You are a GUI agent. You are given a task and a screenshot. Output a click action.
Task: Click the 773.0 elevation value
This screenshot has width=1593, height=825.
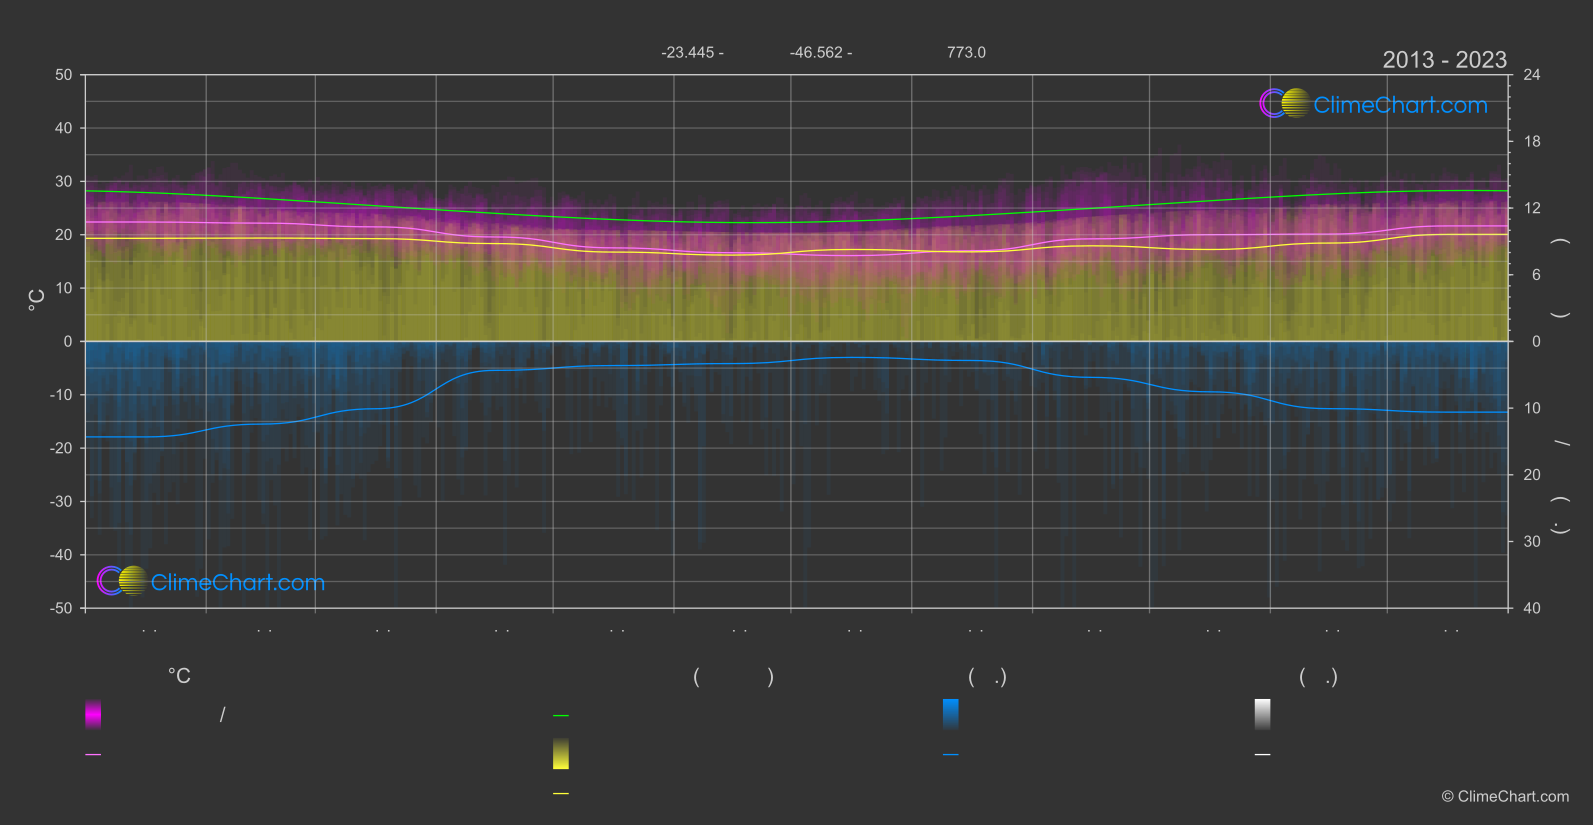pyautogui.click(x=966, y=52)
